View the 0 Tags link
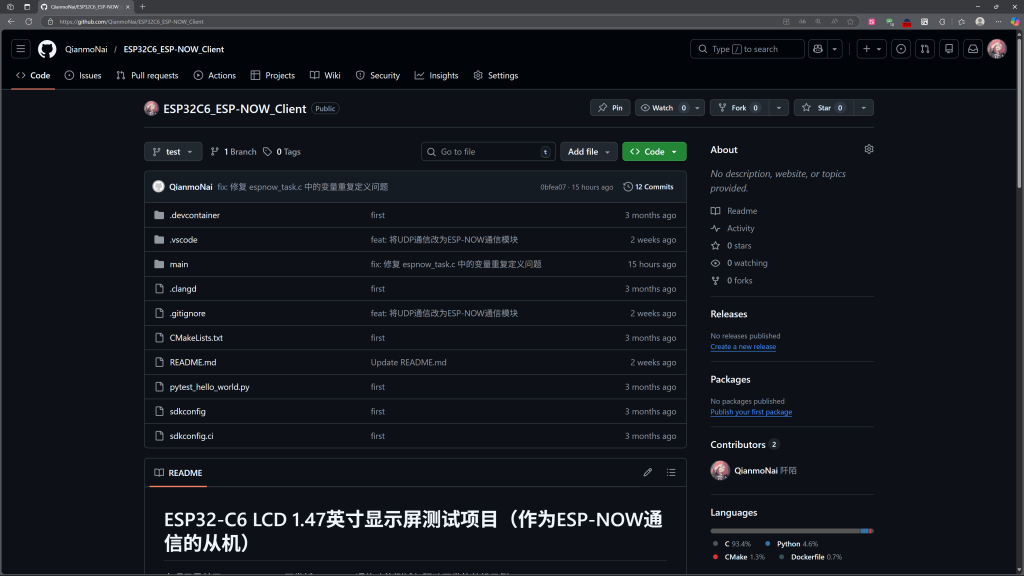1024x576 pixels. (282, 152)
